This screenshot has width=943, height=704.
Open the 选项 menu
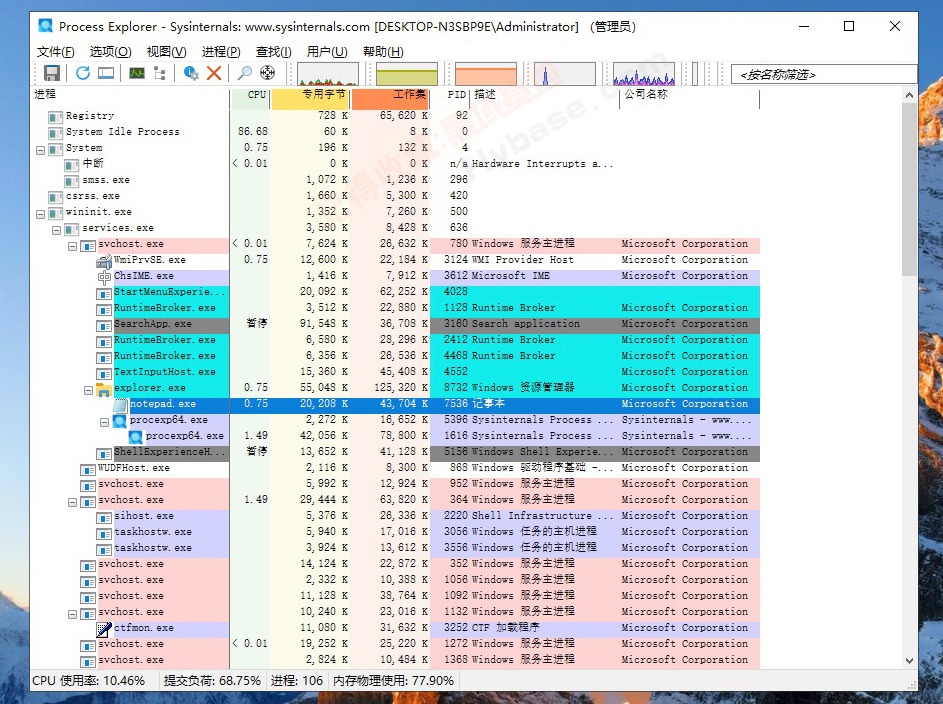pyautogui.click(x=110, y=51)
